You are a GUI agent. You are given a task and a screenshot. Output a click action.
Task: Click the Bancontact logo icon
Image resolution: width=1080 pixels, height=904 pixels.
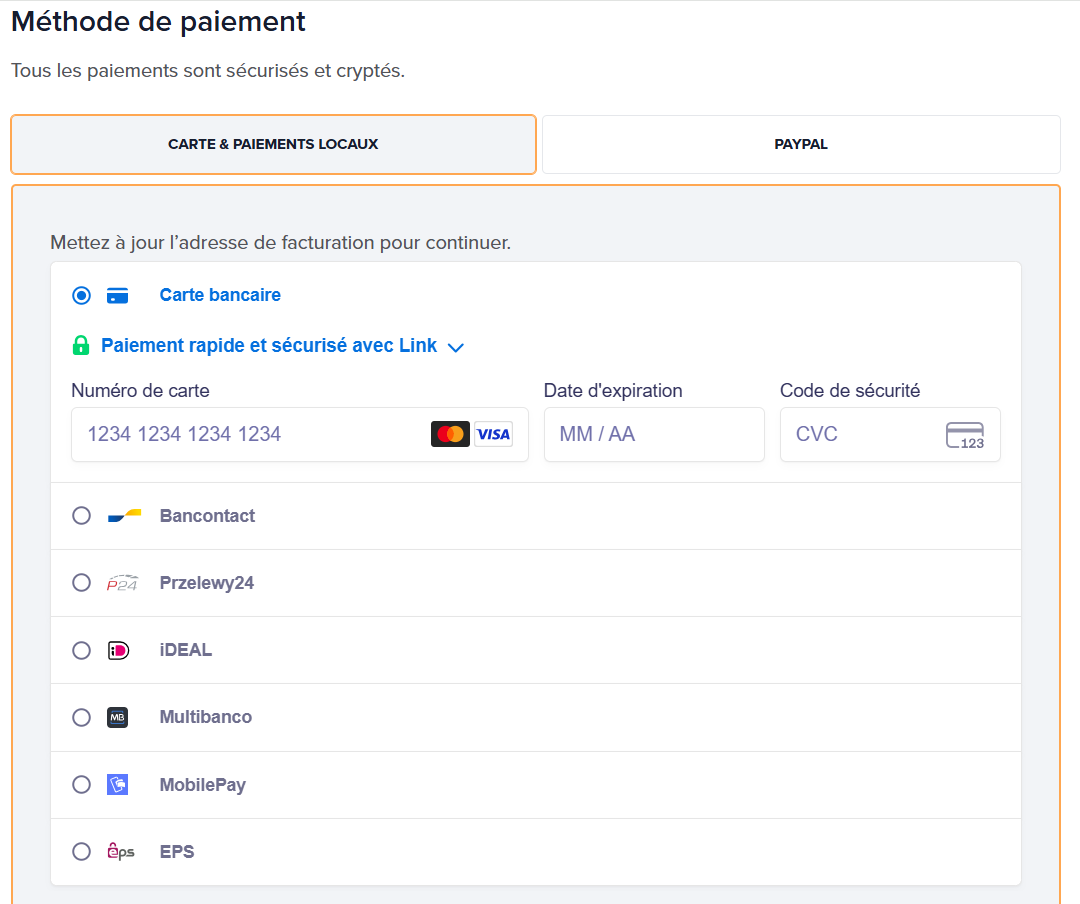coord(124,515)
